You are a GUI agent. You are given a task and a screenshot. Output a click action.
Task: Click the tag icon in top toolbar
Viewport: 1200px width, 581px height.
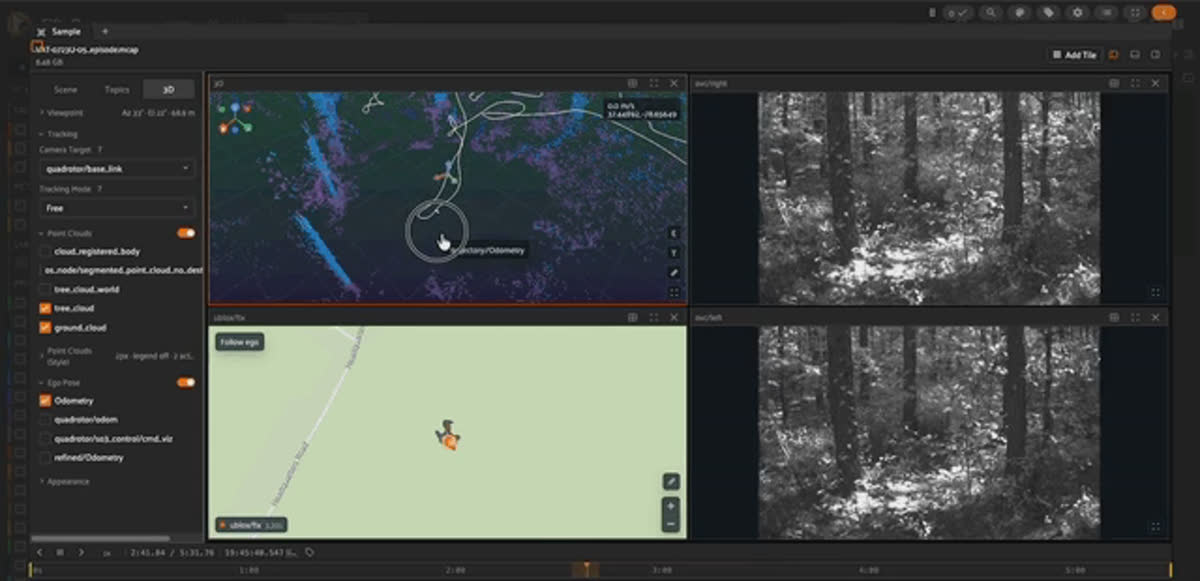click(1048, 13)
